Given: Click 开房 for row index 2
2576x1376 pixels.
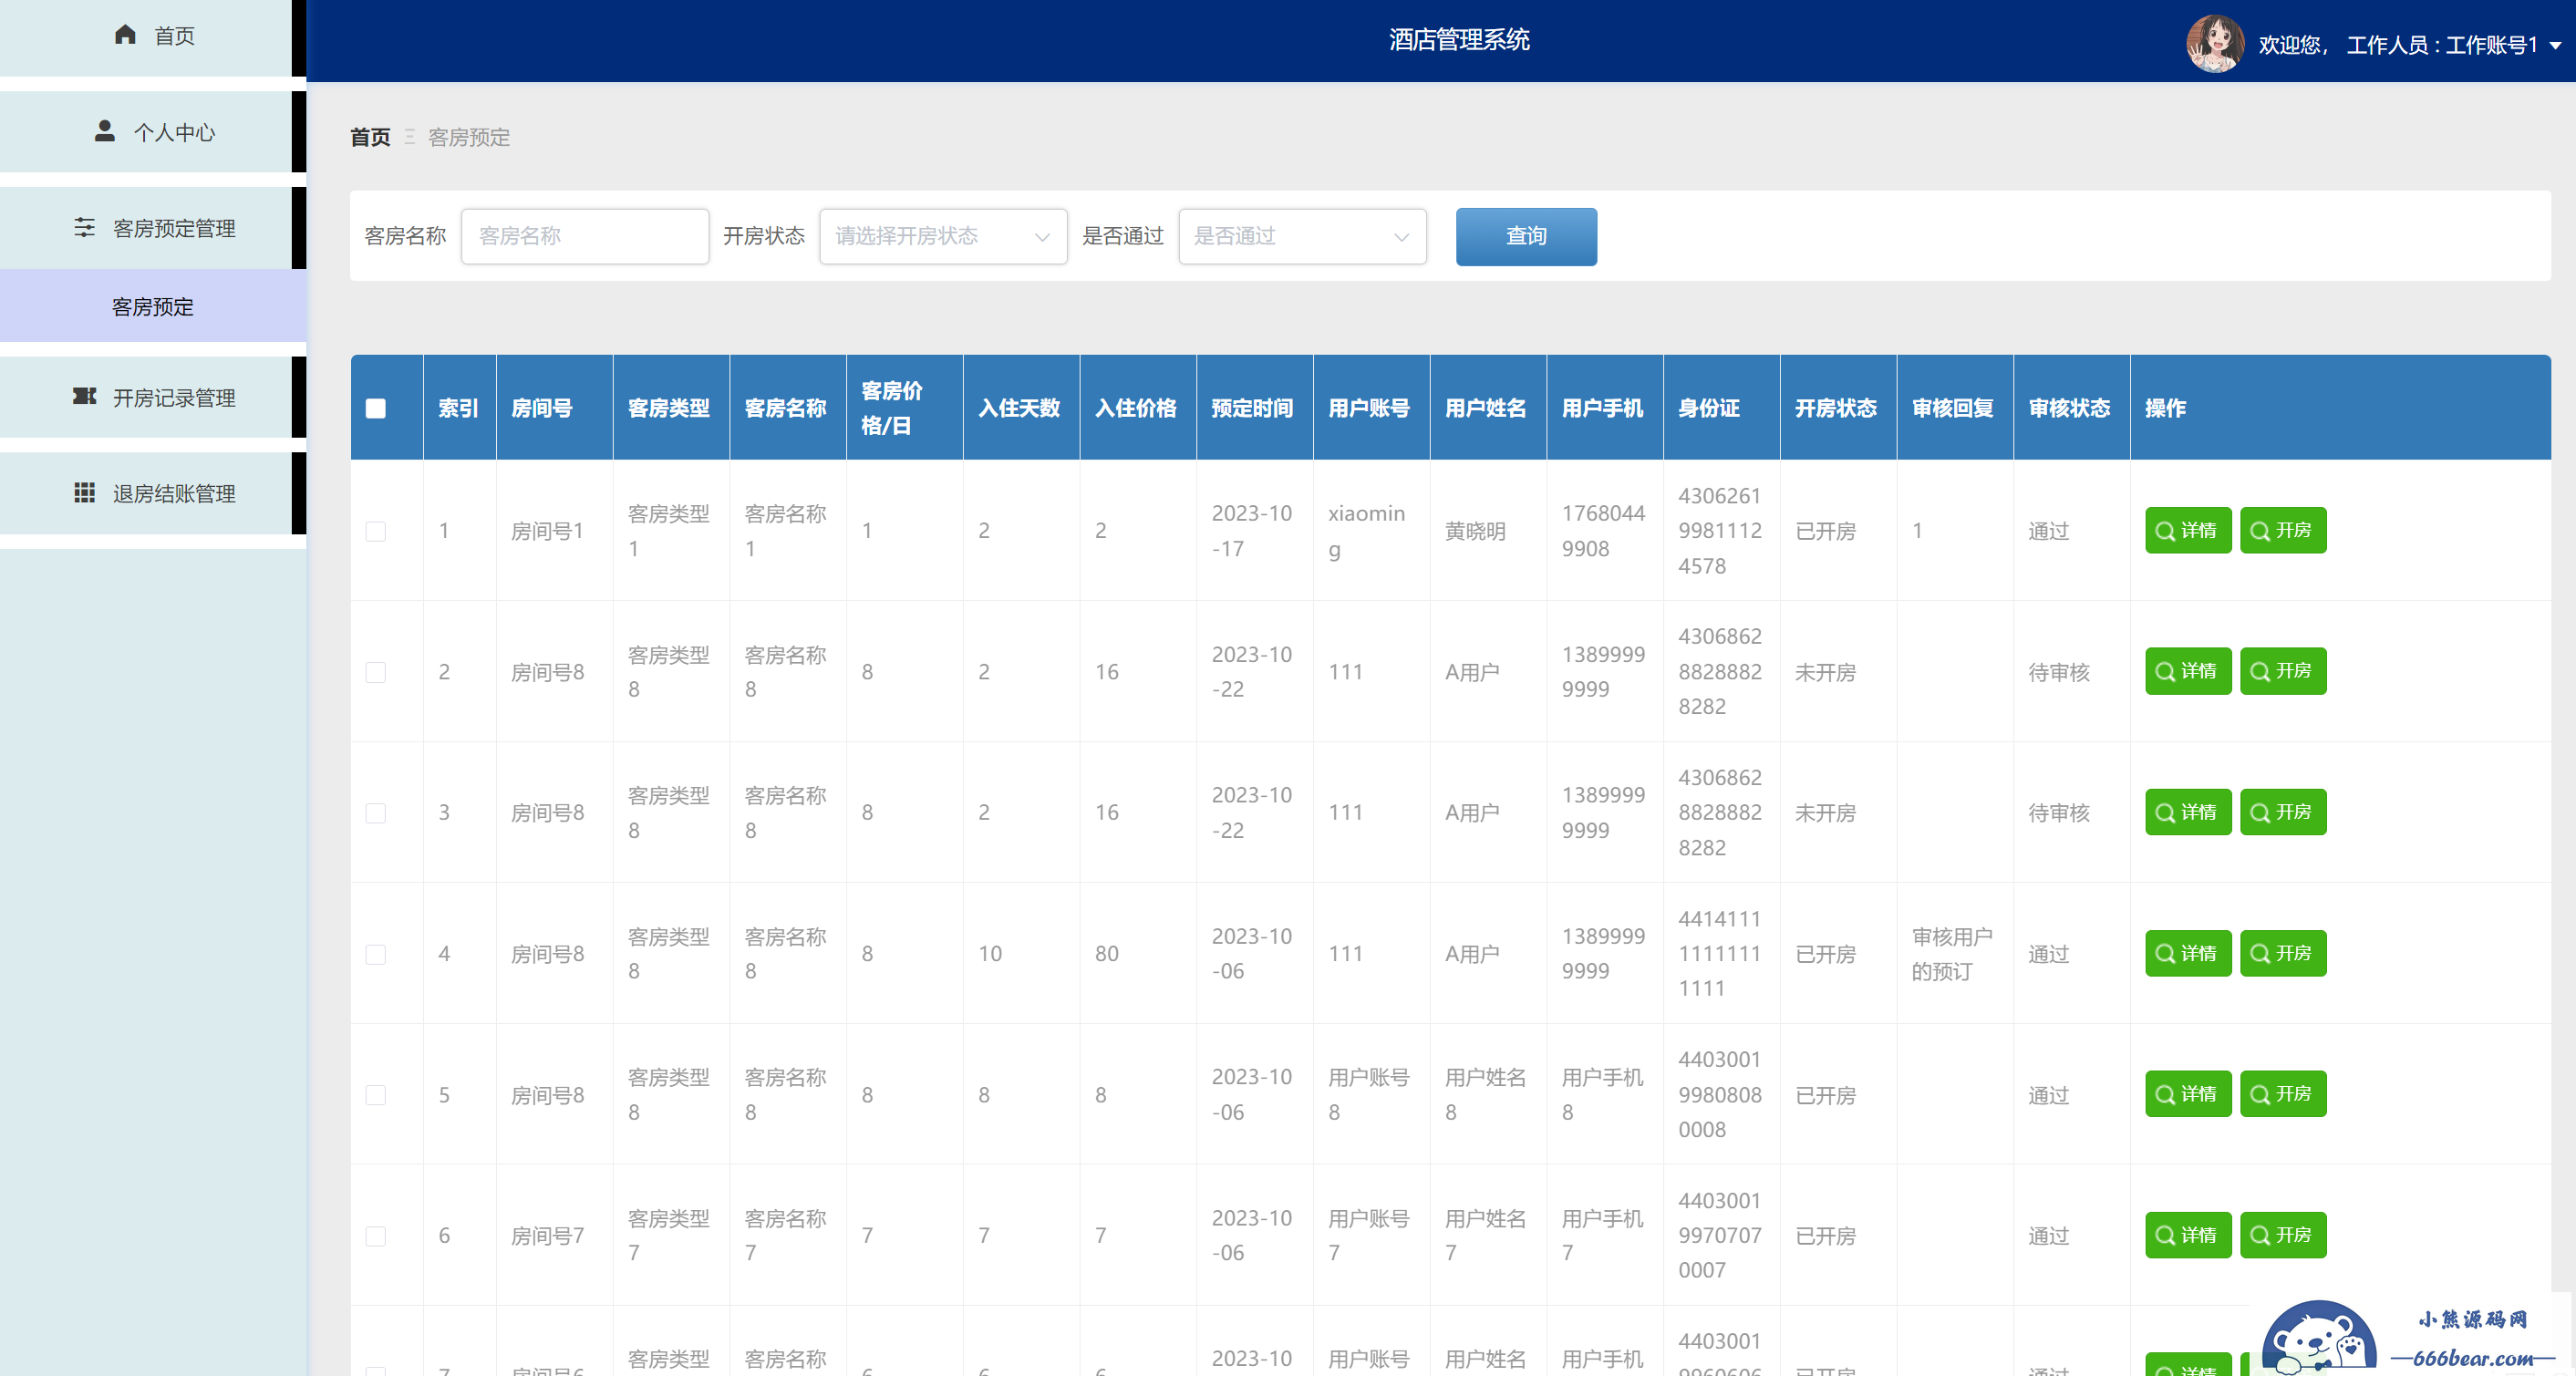Looking at the screenshot, I should [2283, 671].
